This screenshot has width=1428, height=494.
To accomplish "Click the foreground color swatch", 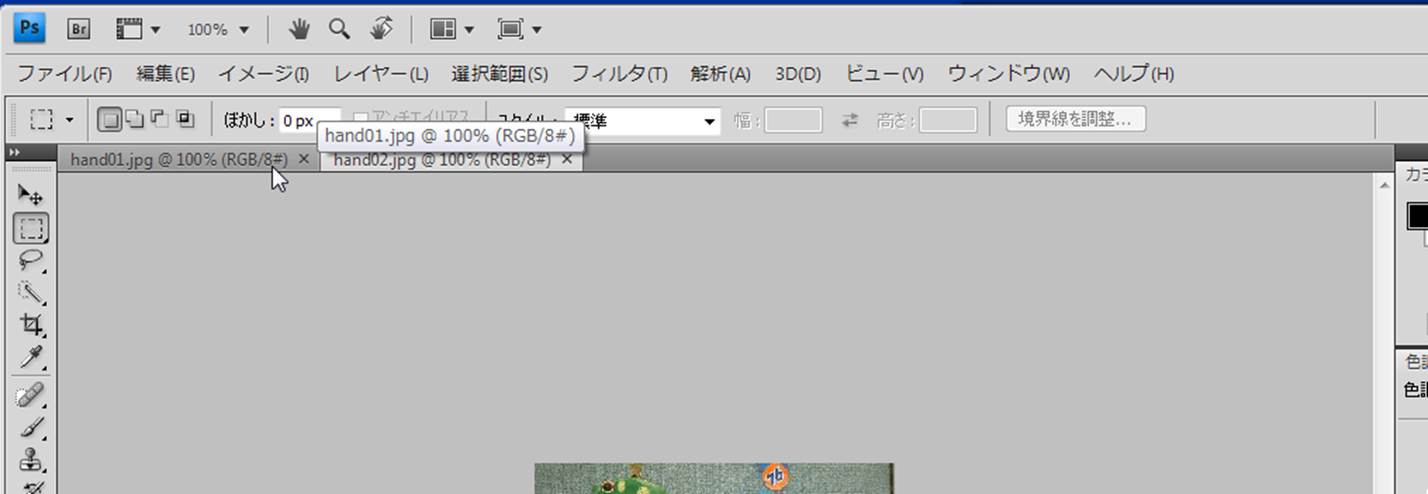I will 1417,215.
